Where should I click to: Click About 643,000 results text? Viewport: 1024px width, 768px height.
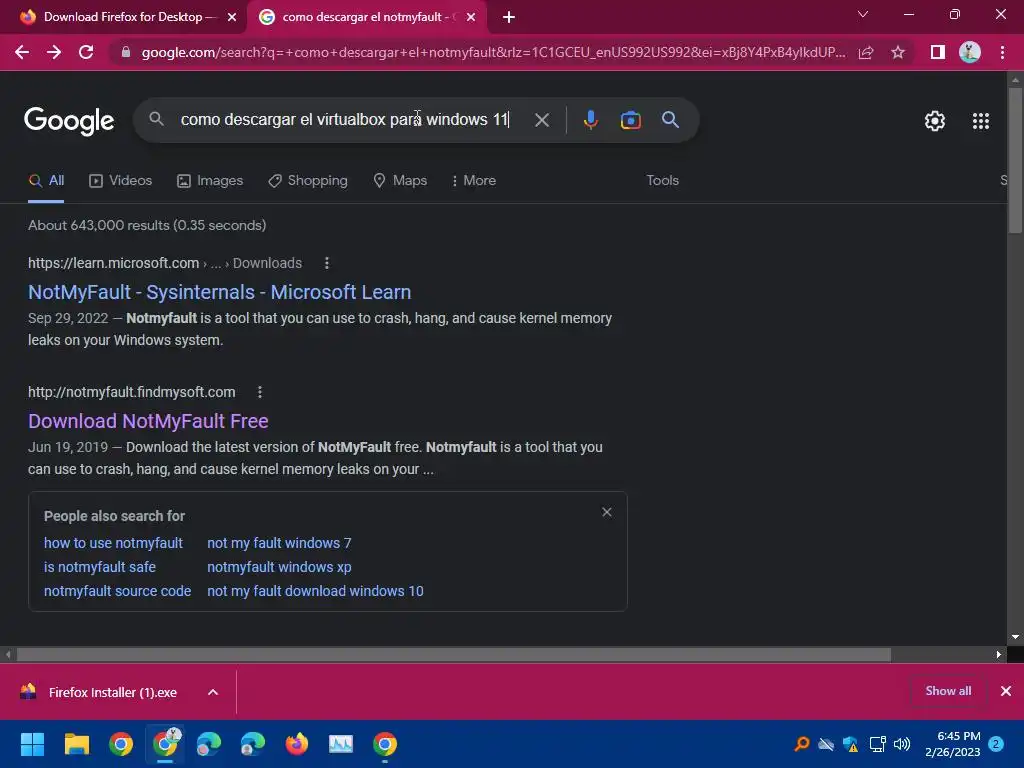[147, 225]
